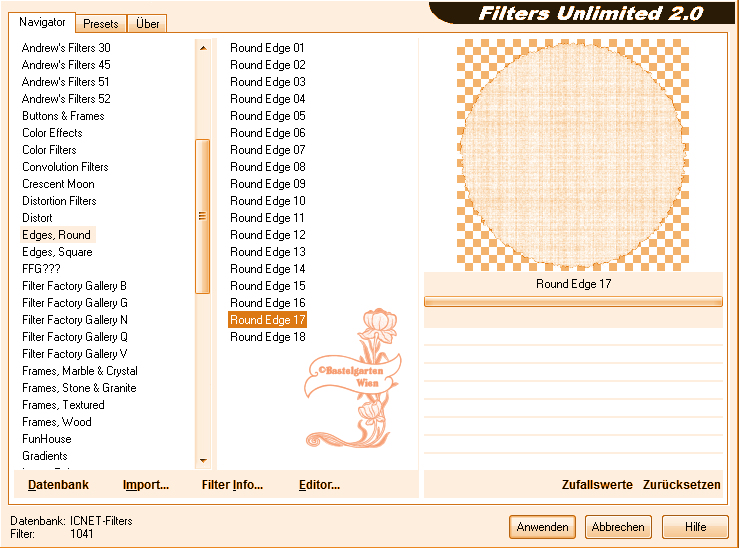The height and width of the screenshot is (548, 739).
Task: Click Zufallswerte to randomize values
Action: [x=597, y=485]
